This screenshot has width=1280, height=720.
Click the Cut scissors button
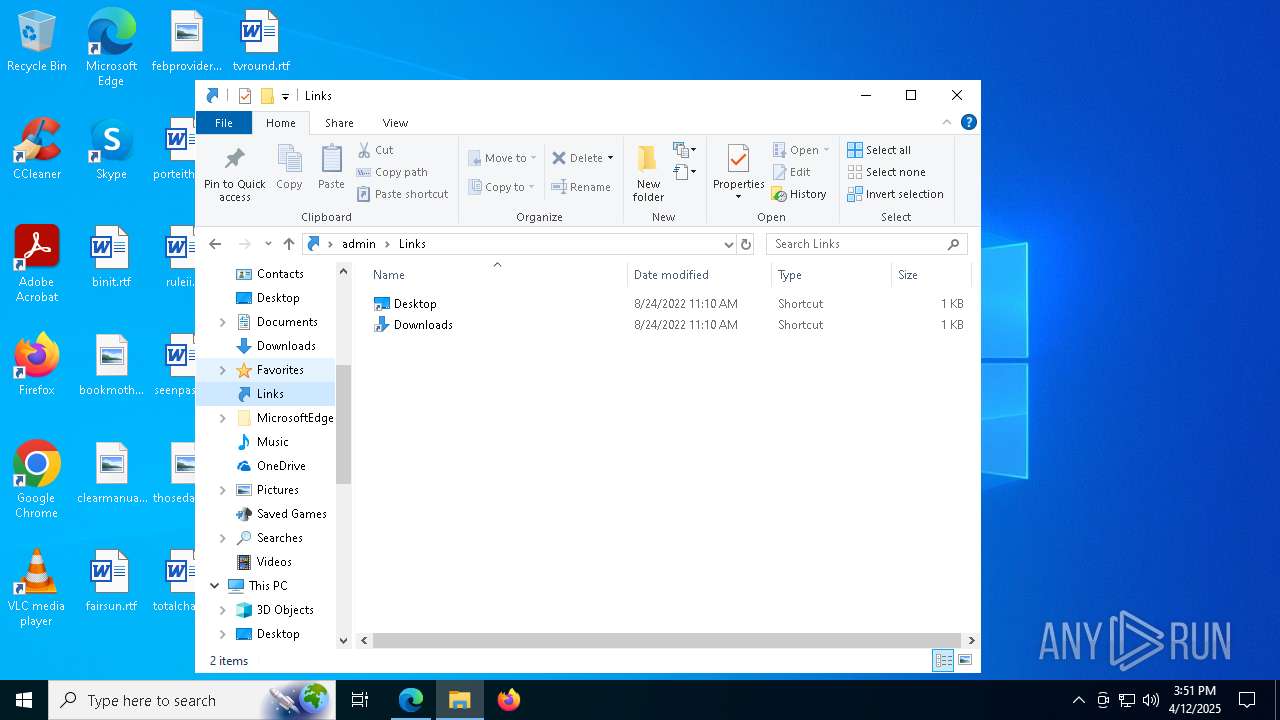click(376, 150)
